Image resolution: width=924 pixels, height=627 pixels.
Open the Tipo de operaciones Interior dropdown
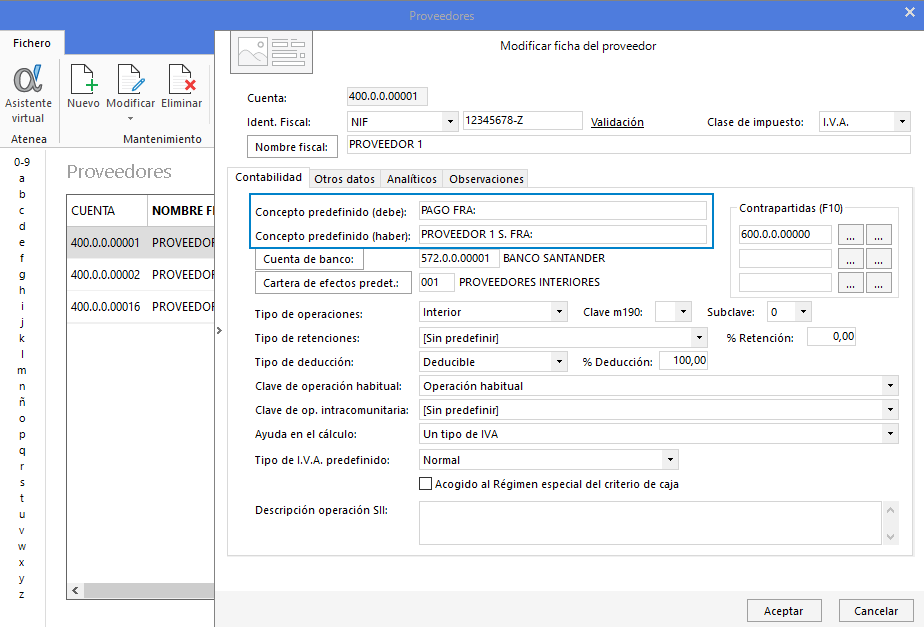point(562,311)
